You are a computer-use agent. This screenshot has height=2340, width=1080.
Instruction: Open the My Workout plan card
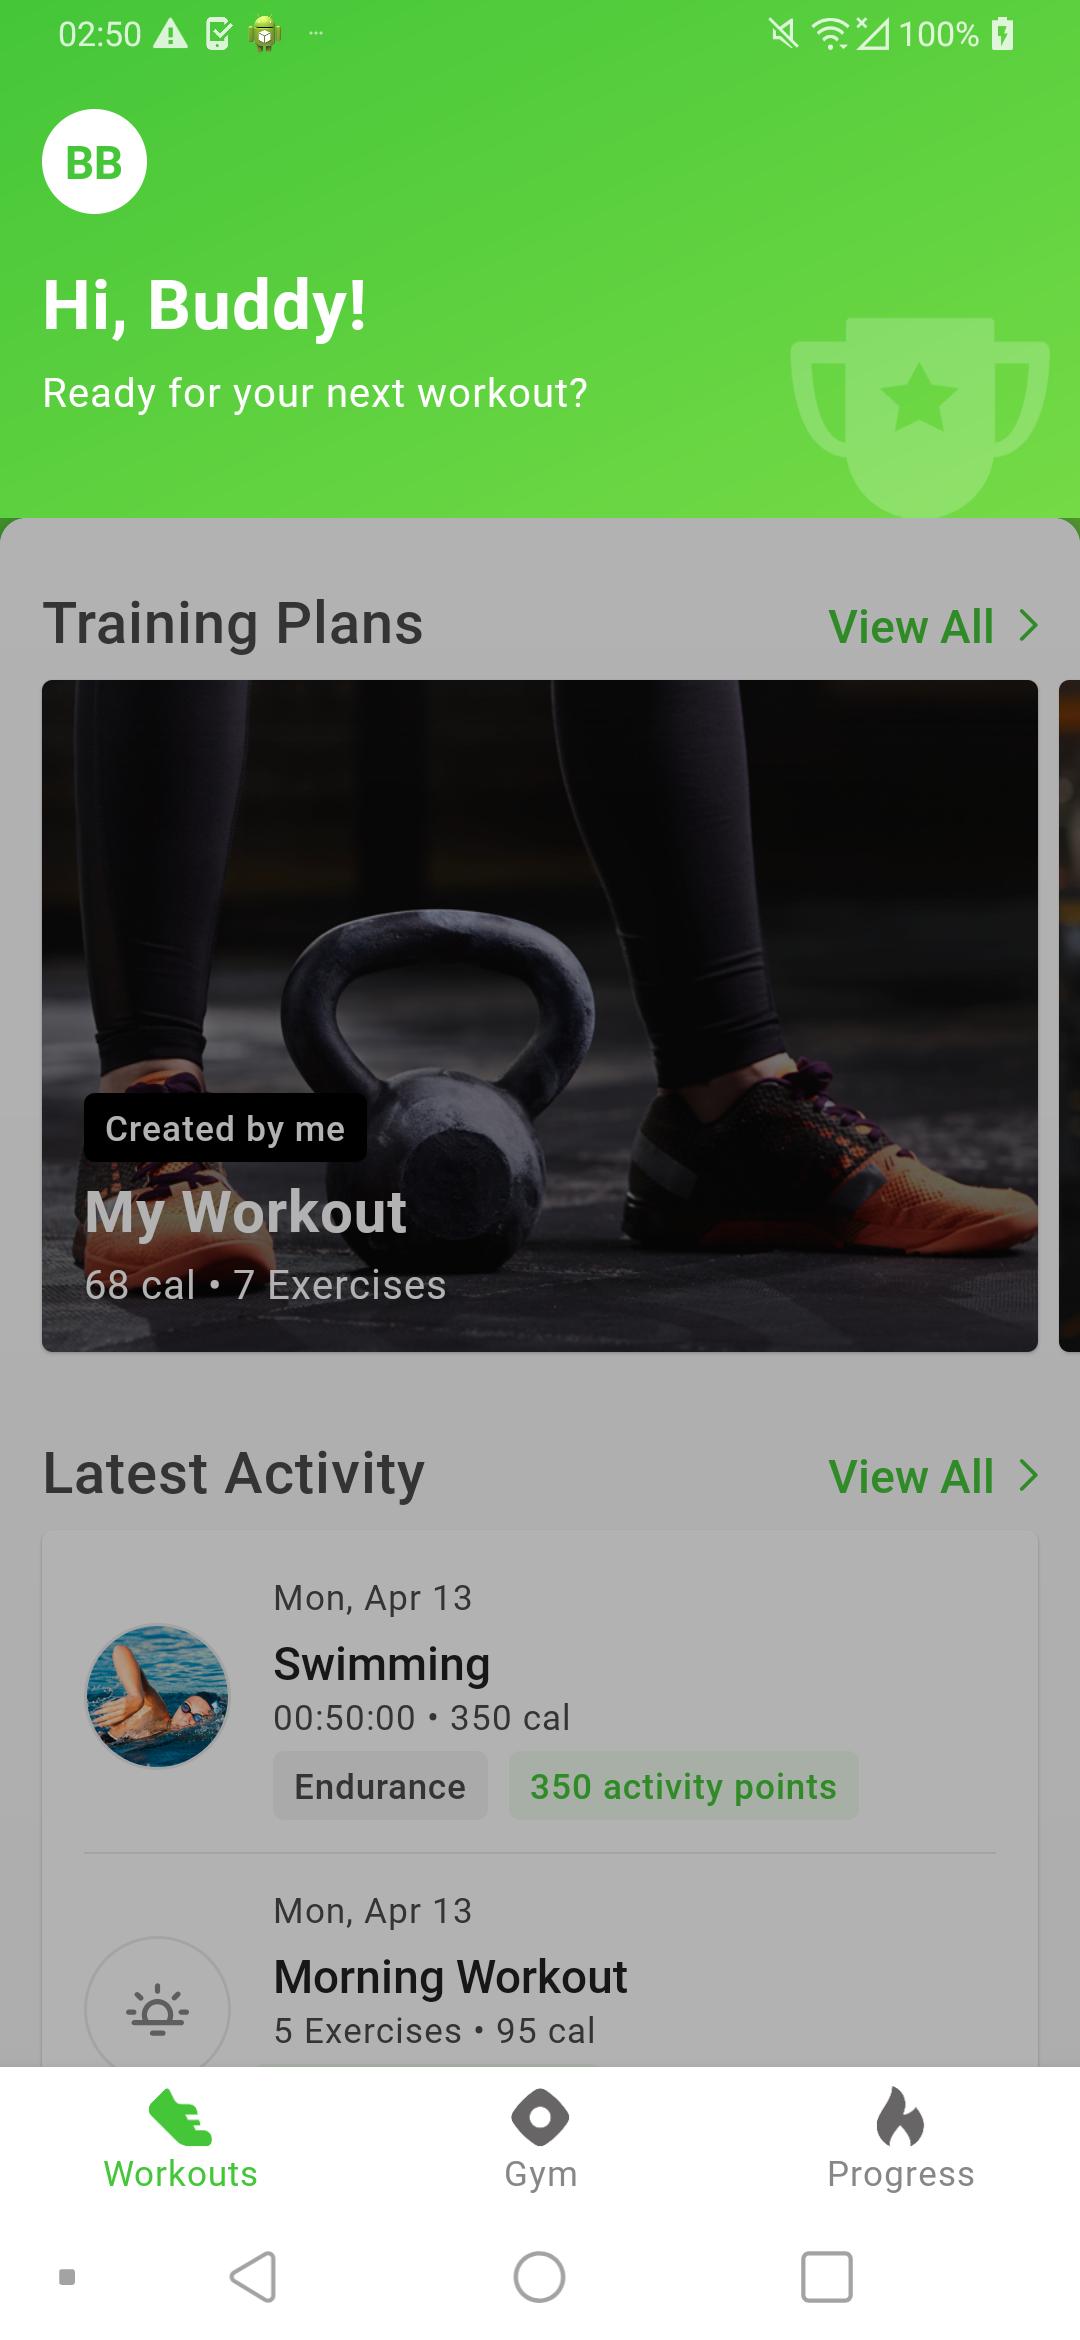tap(540, 1016)
